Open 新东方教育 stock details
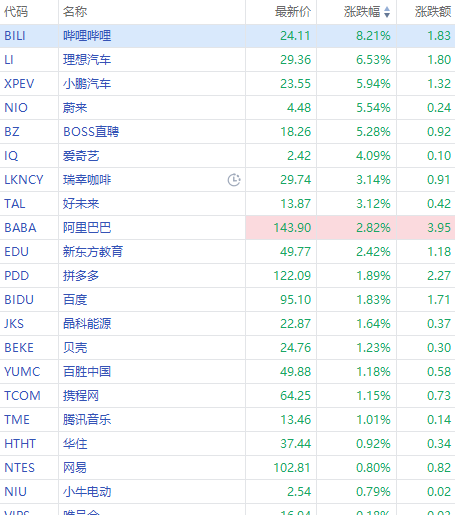This screenshot has width=455, height=515. [93, 252]
